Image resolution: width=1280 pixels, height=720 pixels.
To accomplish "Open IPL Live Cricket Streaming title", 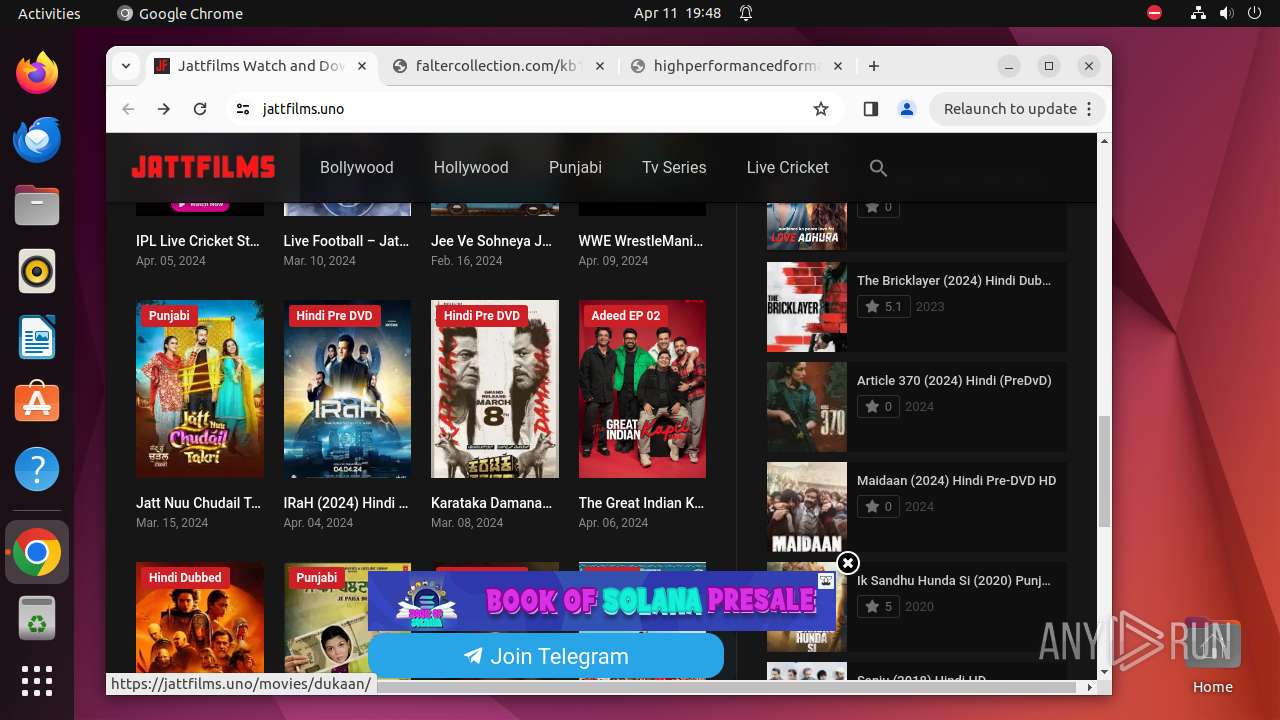I will point(198,241).
